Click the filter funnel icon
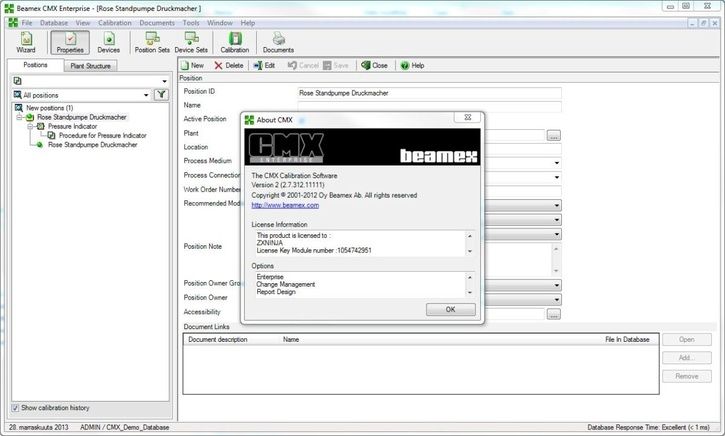The image size is (725, 436). (161, 95)
